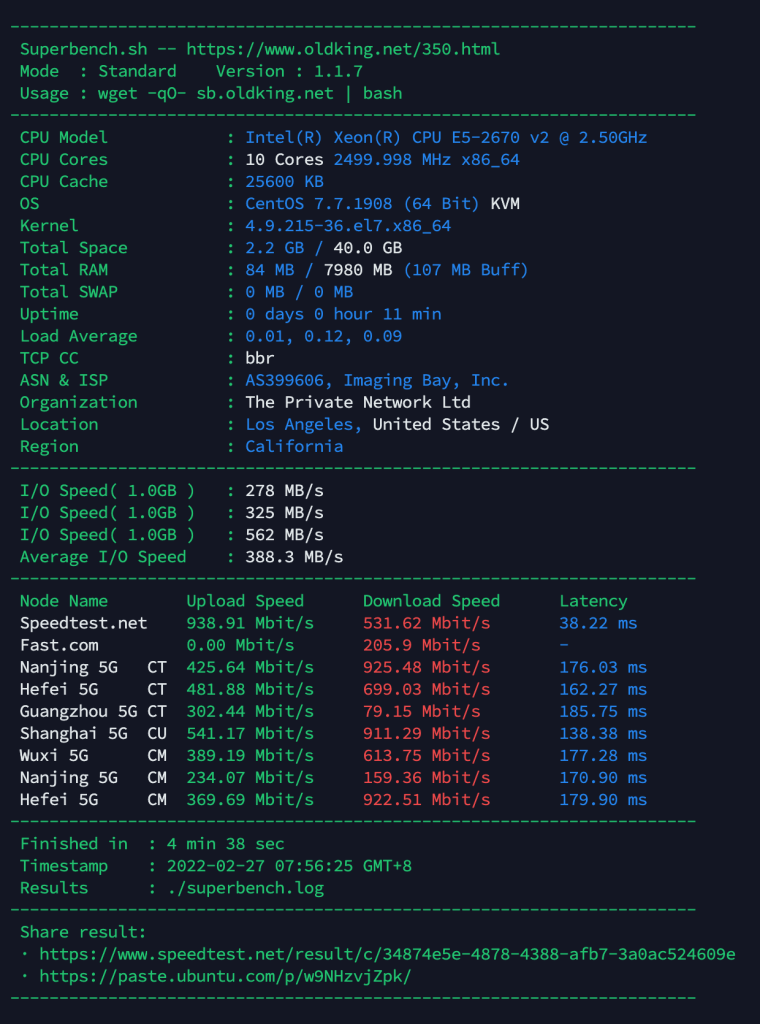Click The Private Network Ltd organization
Viewport: 760px width, 1024px height.
[358, 402]
